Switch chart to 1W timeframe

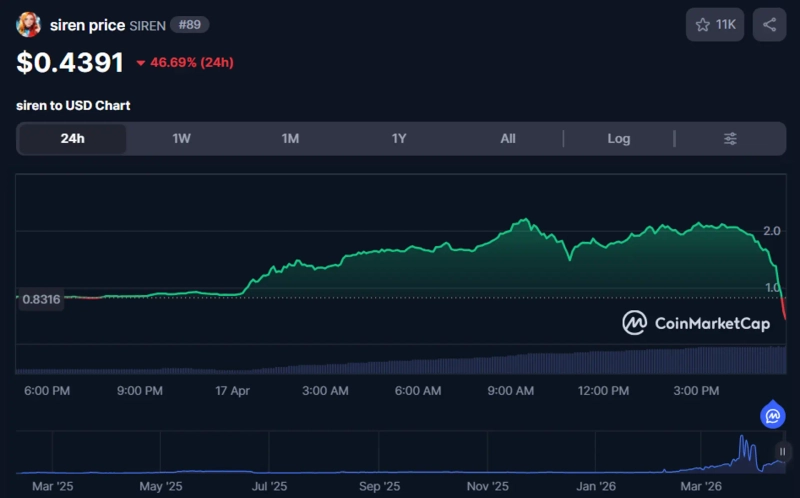(x=181, y=139)
